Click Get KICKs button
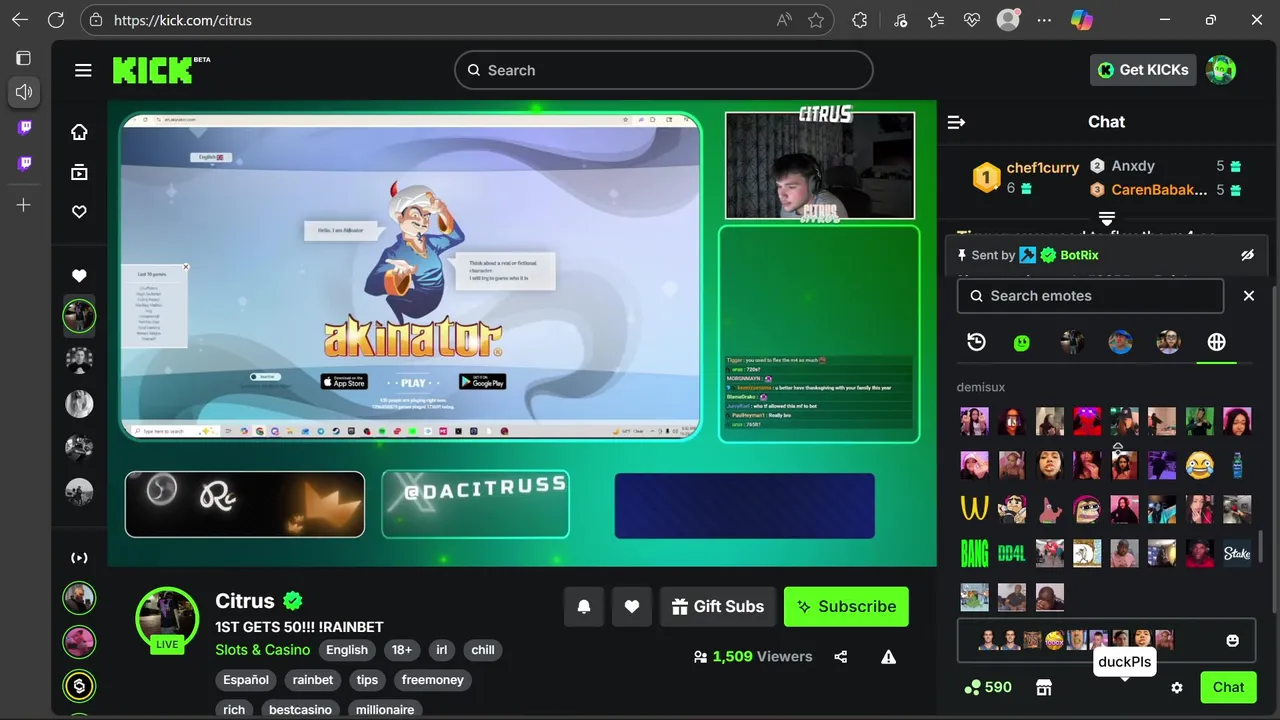Screen dimensions: 1280x720 [1143, 70]
